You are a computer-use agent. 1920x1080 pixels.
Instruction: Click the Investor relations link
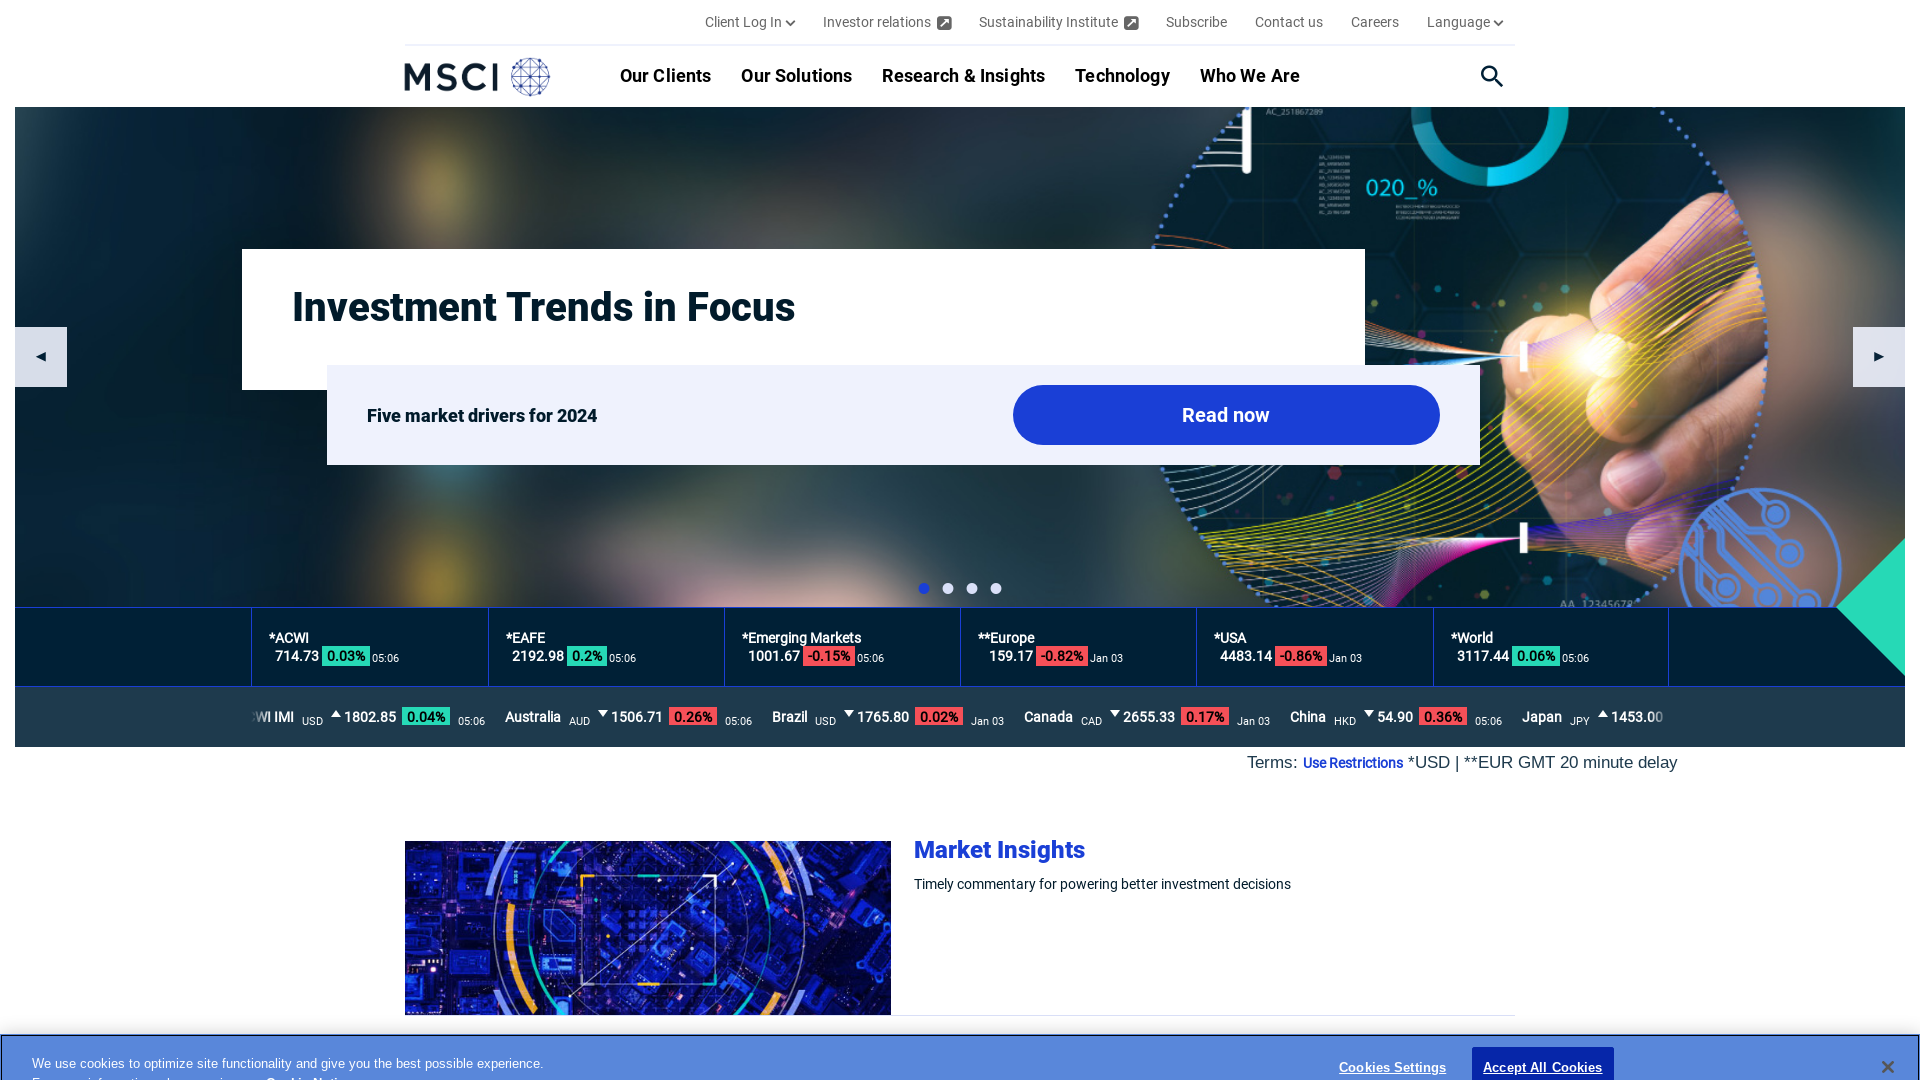click(877, 22)
